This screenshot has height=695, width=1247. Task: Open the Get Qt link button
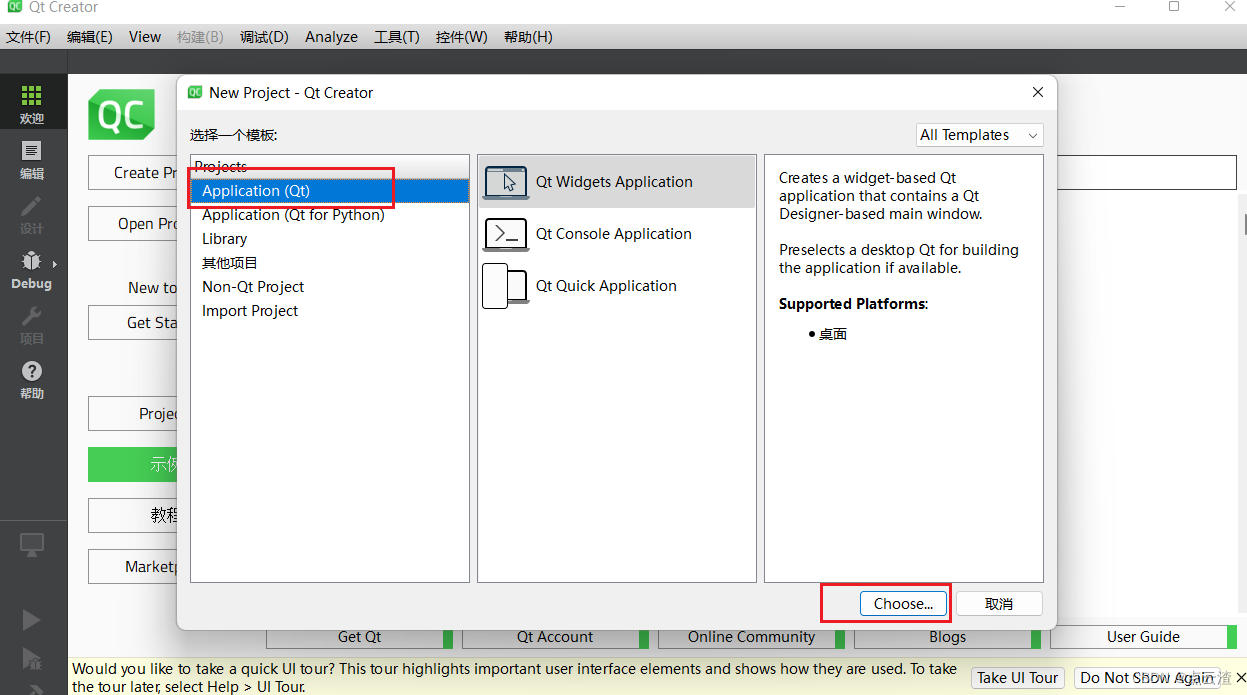coord(360,637)
